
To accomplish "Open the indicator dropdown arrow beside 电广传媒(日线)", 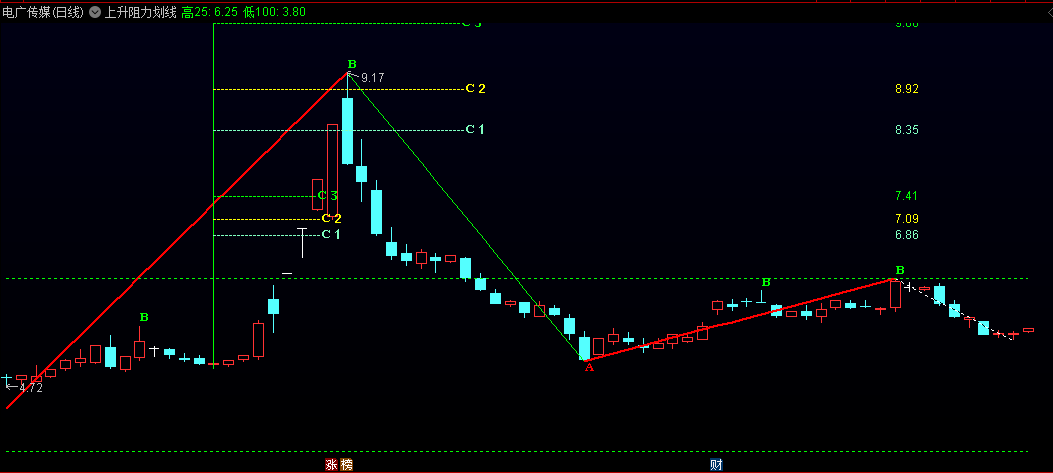I will 95,12.
